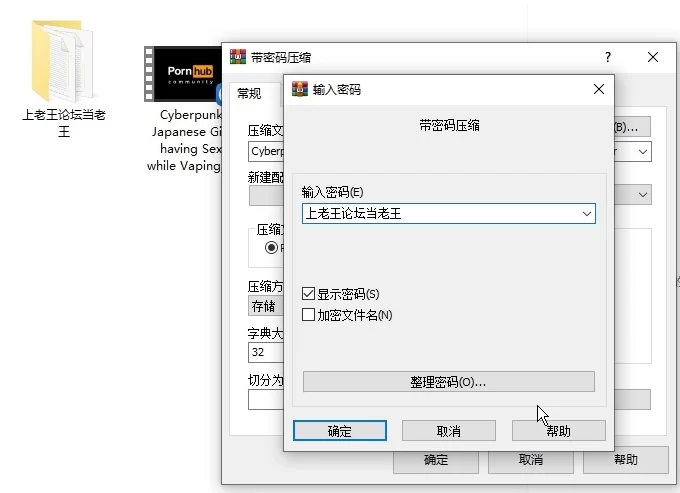This screenshot has height=493, width=680.
Task: Click the 切分为 split volume input field
Action: pos(266,399)
